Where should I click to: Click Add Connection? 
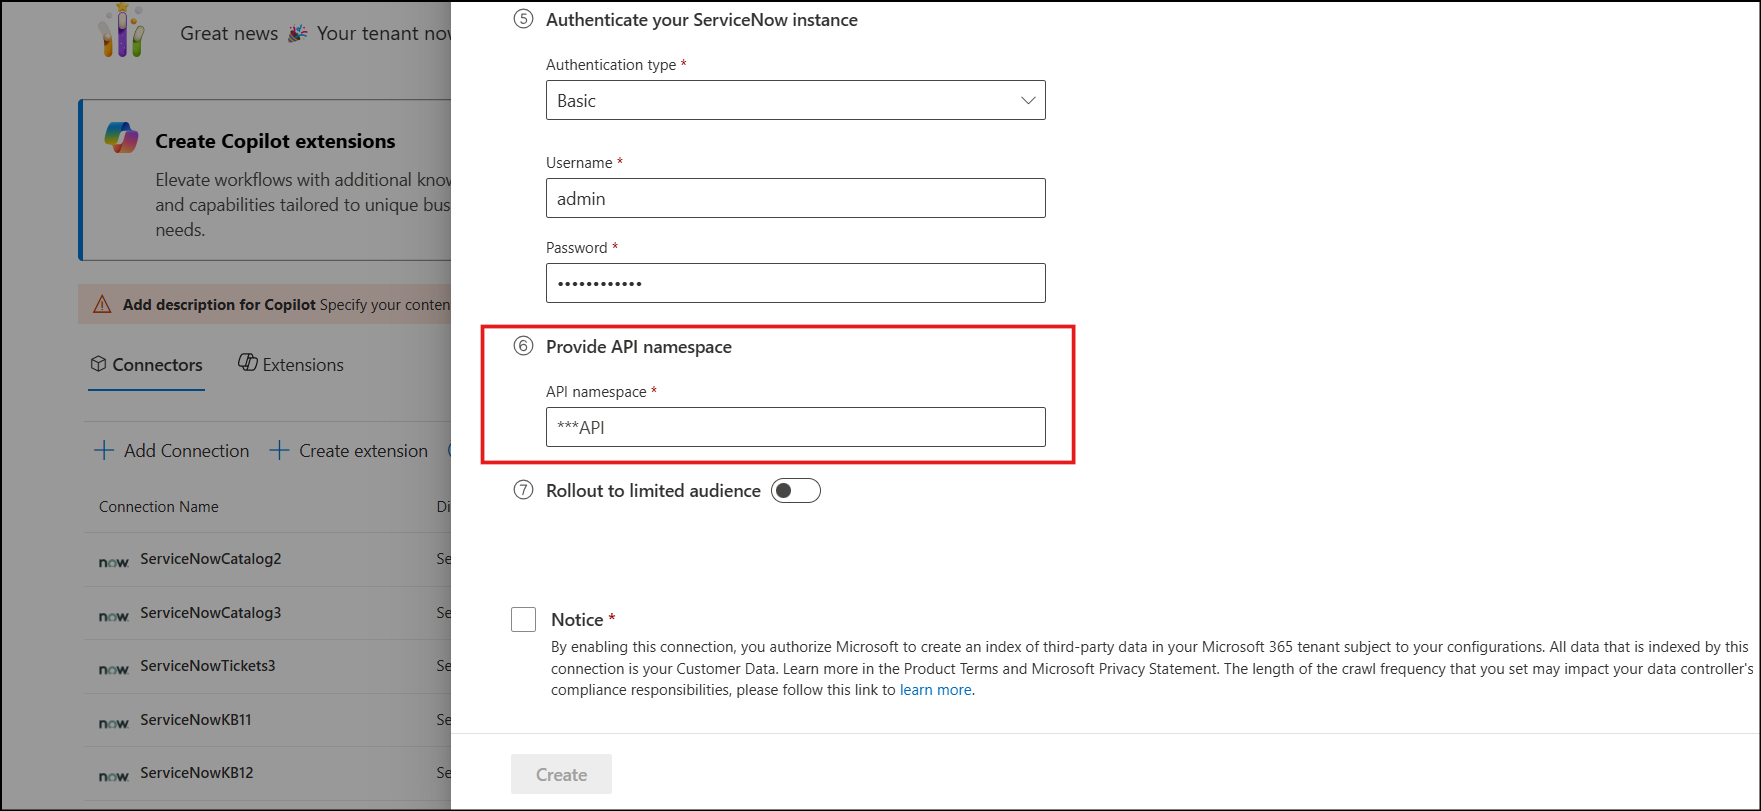point(172,451)
